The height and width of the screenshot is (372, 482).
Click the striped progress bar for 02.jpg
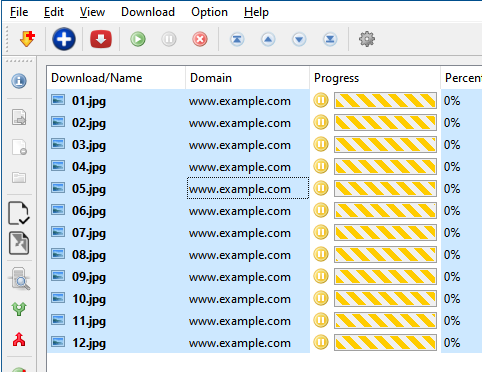(x=385, y=123)
